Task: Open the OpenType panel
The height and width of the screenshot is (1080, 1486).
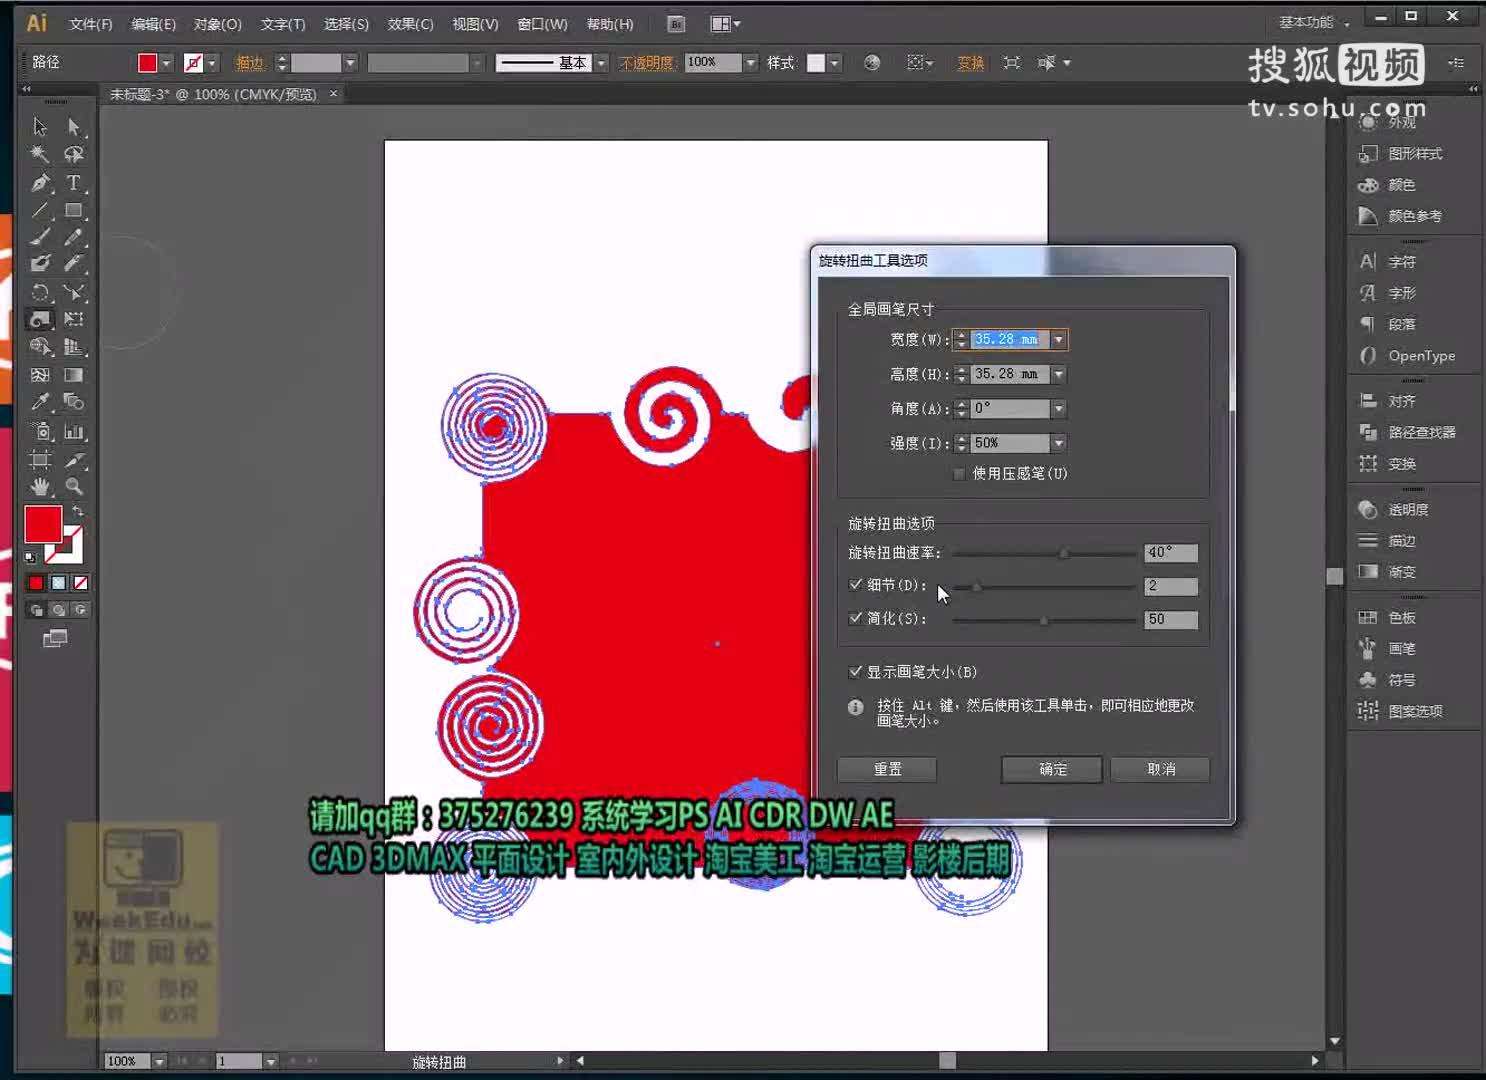Action: pyautogui.click(x=1406, y=355)
